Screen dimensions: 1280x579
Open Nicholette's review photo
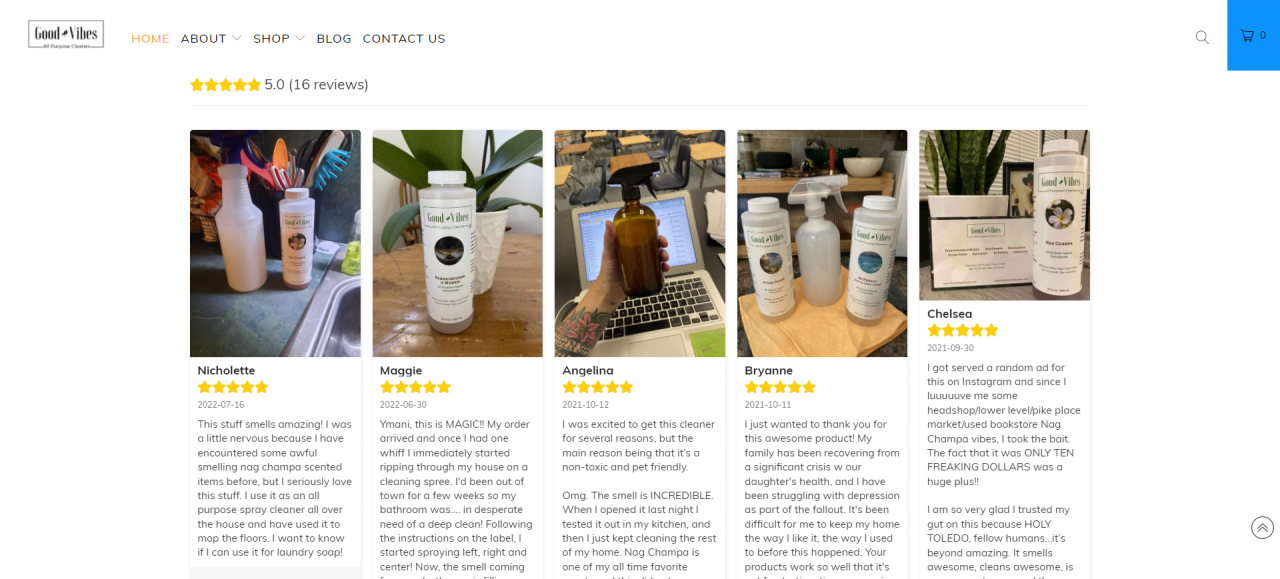275,243
